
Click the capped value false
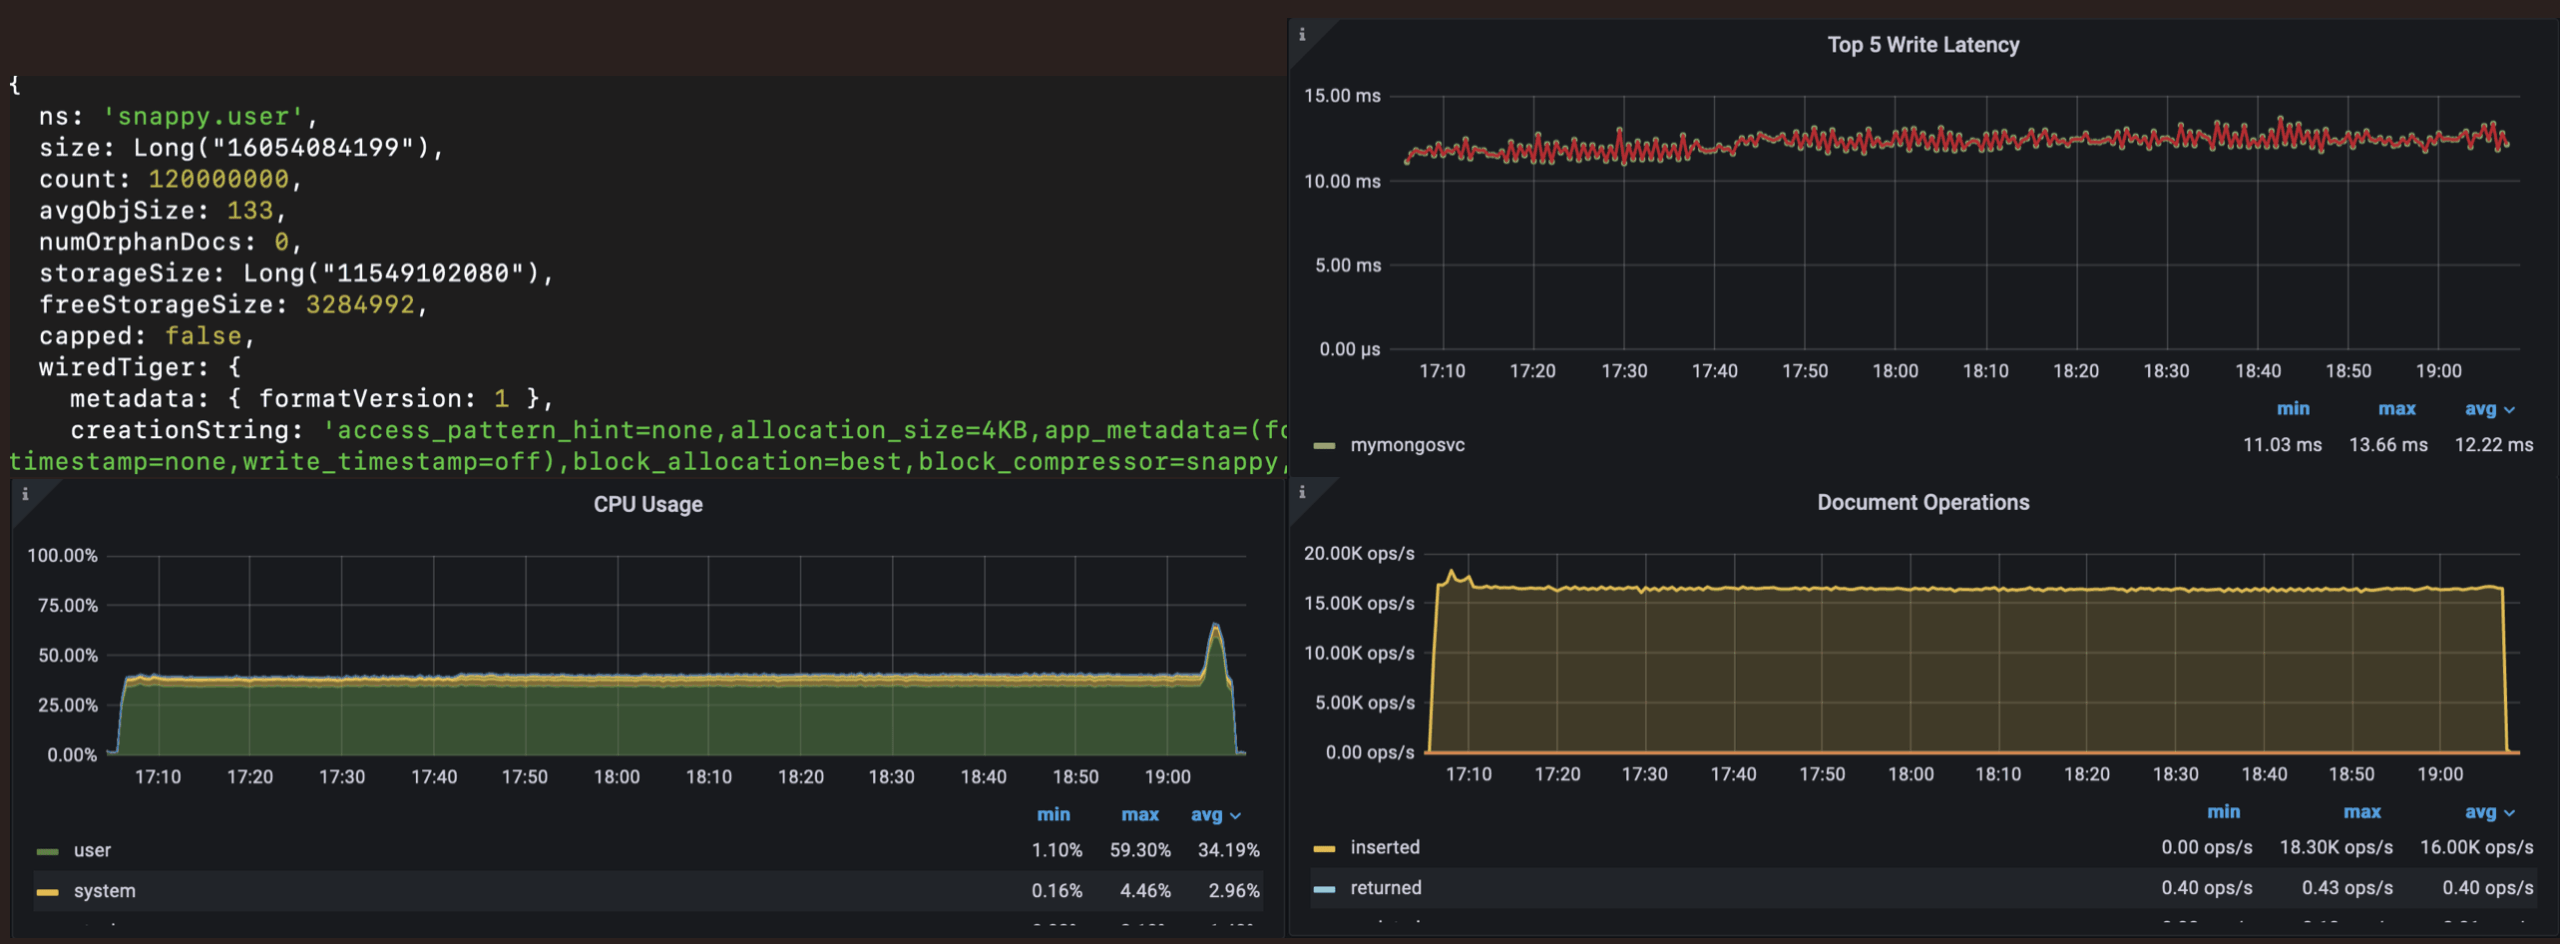(x=203, y=336)
